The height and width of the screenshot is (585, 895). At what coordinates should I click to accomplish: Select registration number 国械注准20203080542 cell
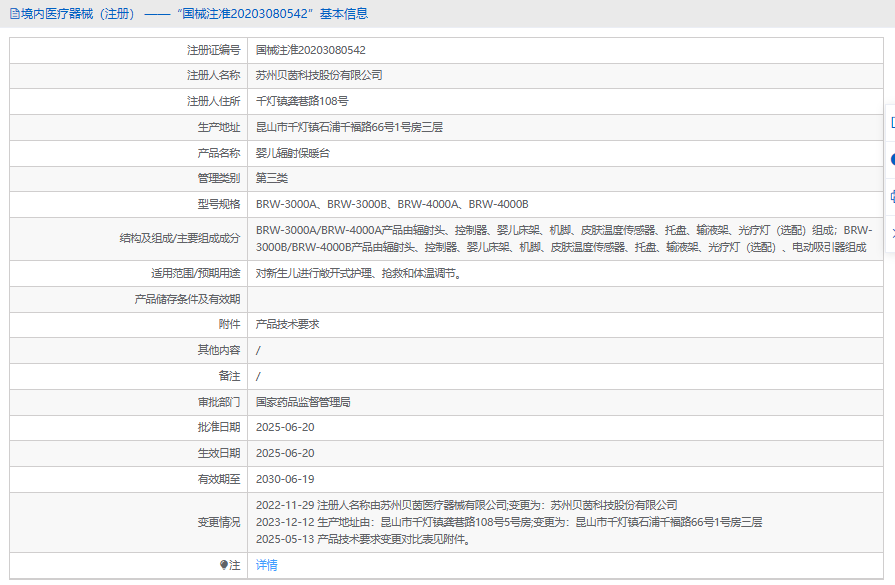tap(565, 50)
